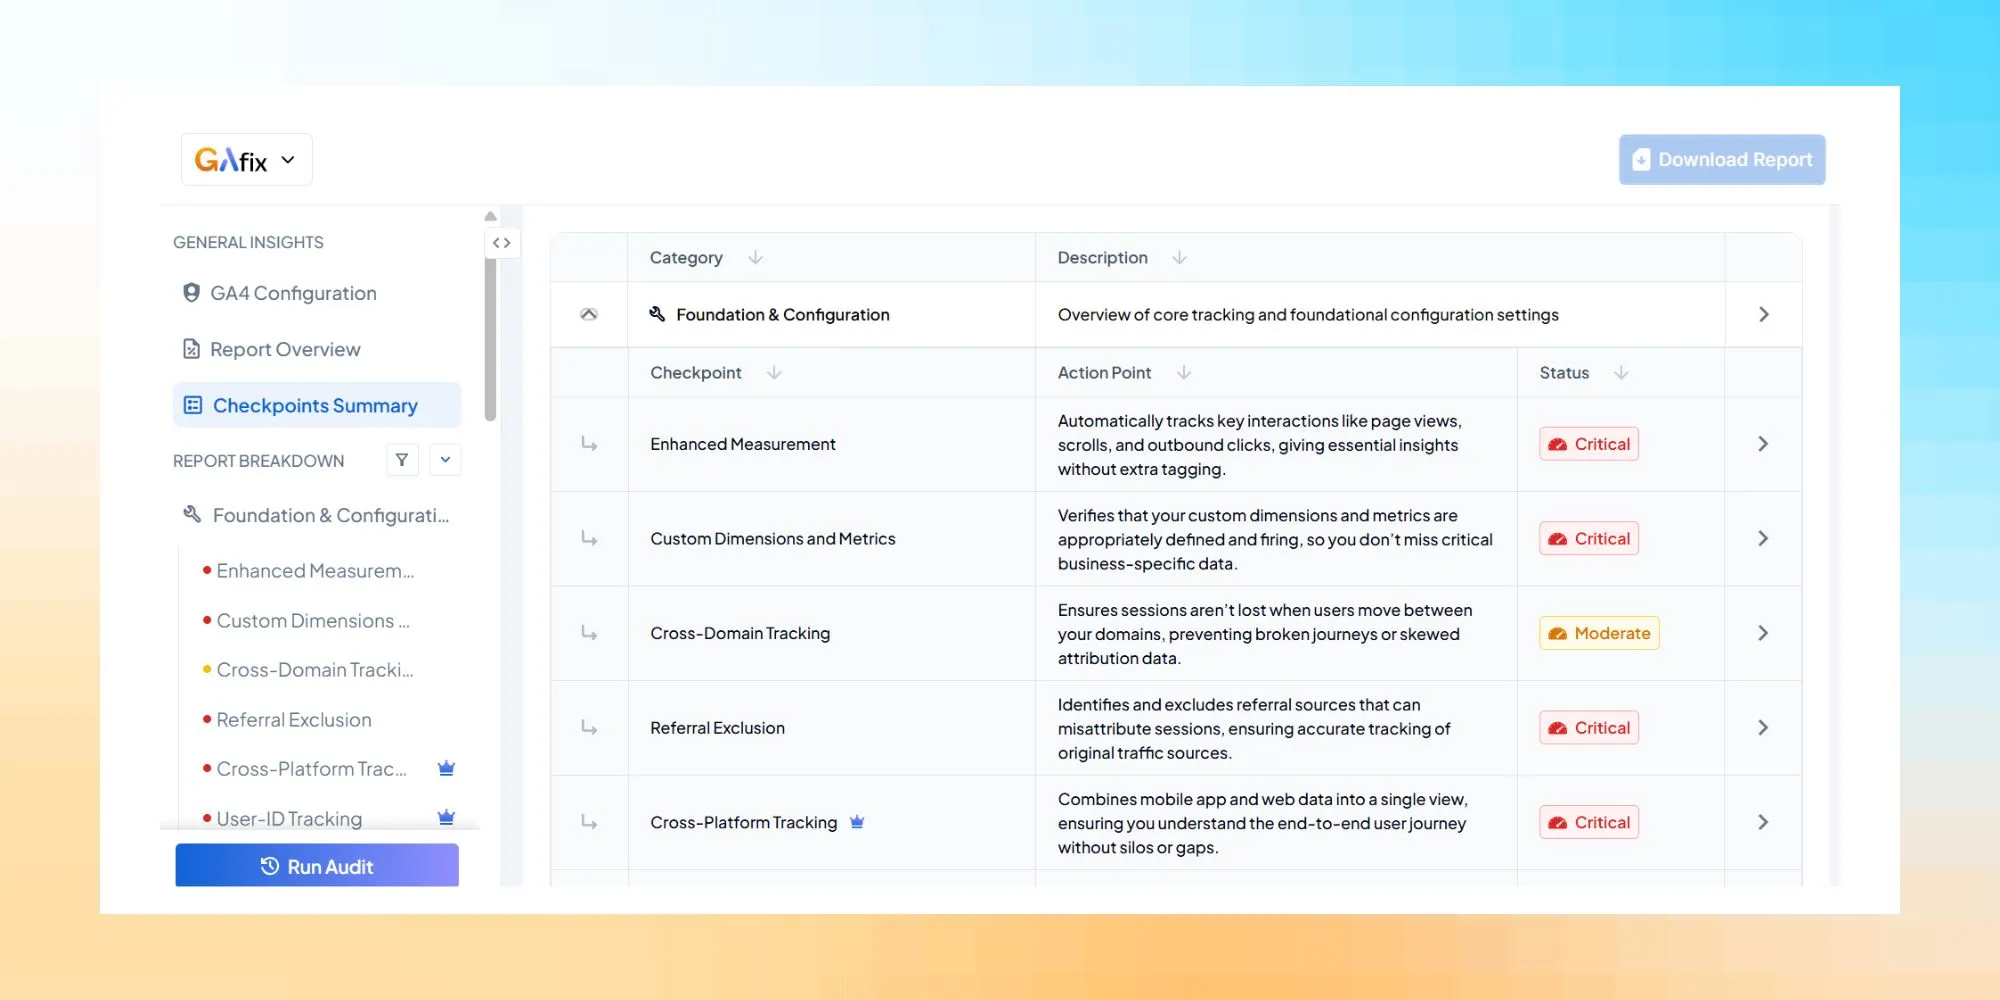Click the crown icon beside Cross-Platform Tracking in sidebar
Screen dimensions: 2000x1000
(x=446, y=768)
